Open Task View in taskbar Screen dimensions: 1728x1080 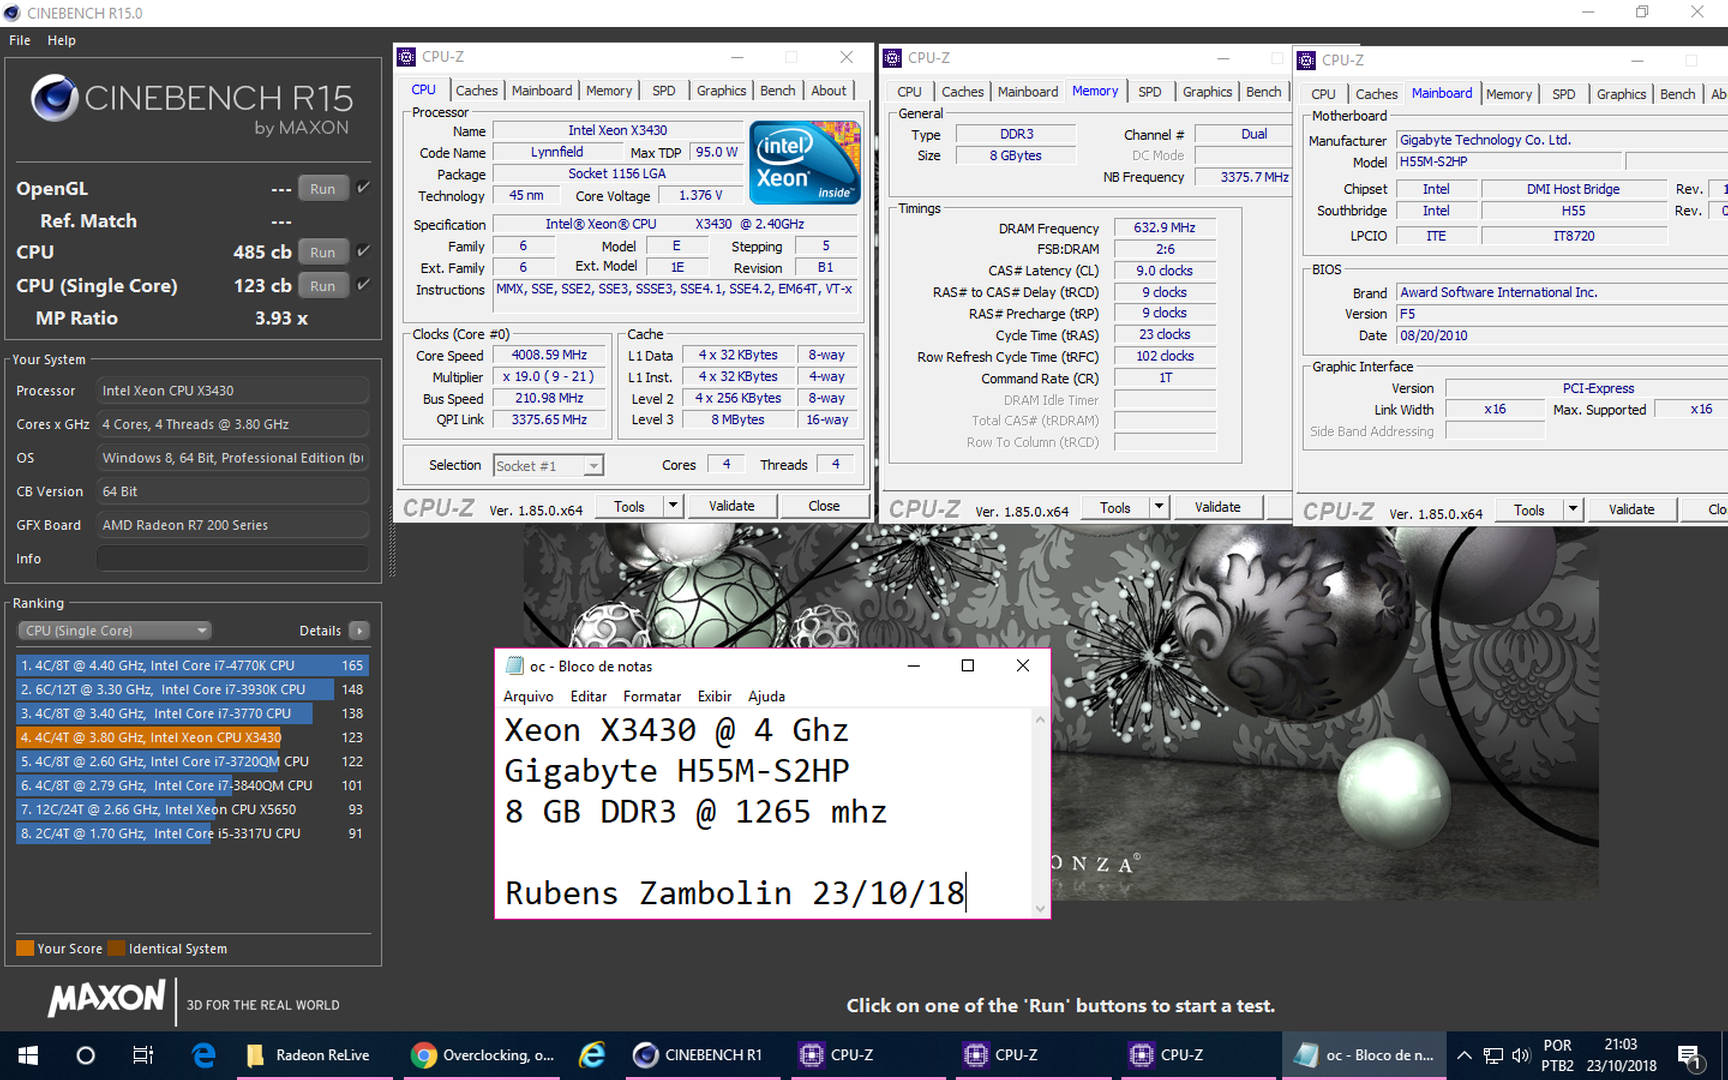(143, 1055)
